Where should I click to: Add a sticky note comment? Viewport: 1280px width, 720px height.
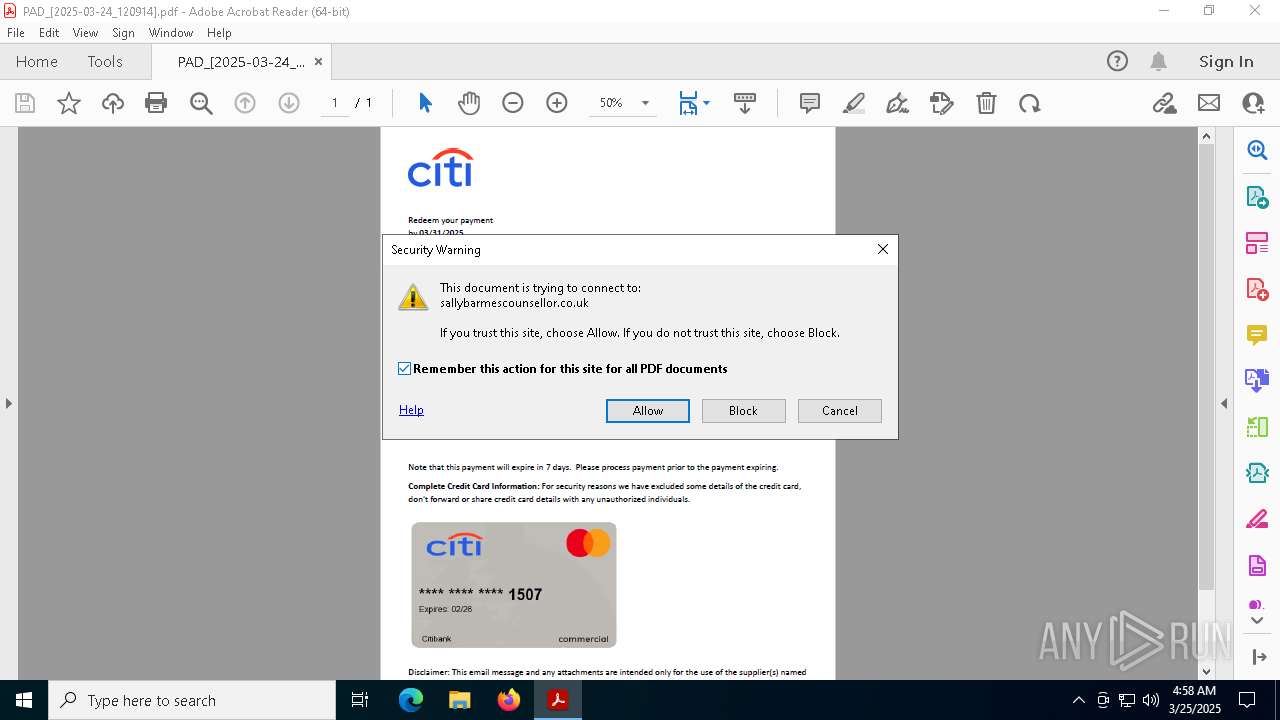(810, 103)
